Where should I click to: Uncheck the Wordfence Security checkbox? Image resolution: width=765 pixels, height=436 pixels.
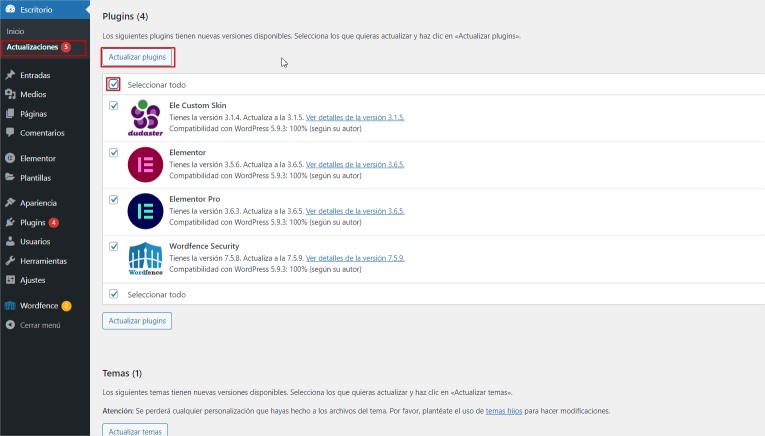[114, 246]
